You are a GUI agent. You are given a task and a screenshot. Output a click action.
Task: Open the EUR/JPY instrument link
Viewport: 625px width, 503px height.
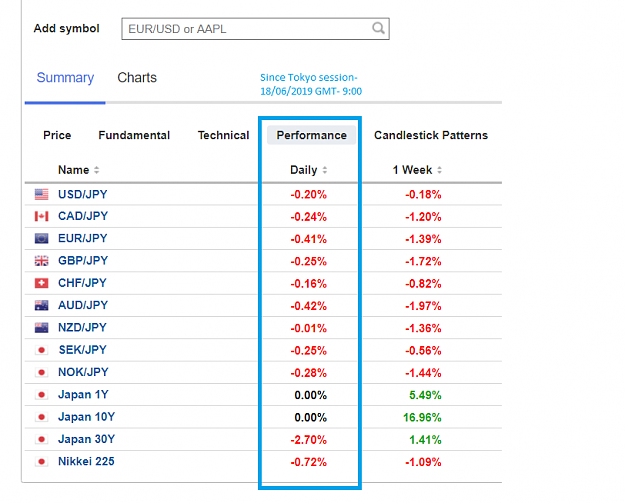pyautogui.click(x=83, y=238)
